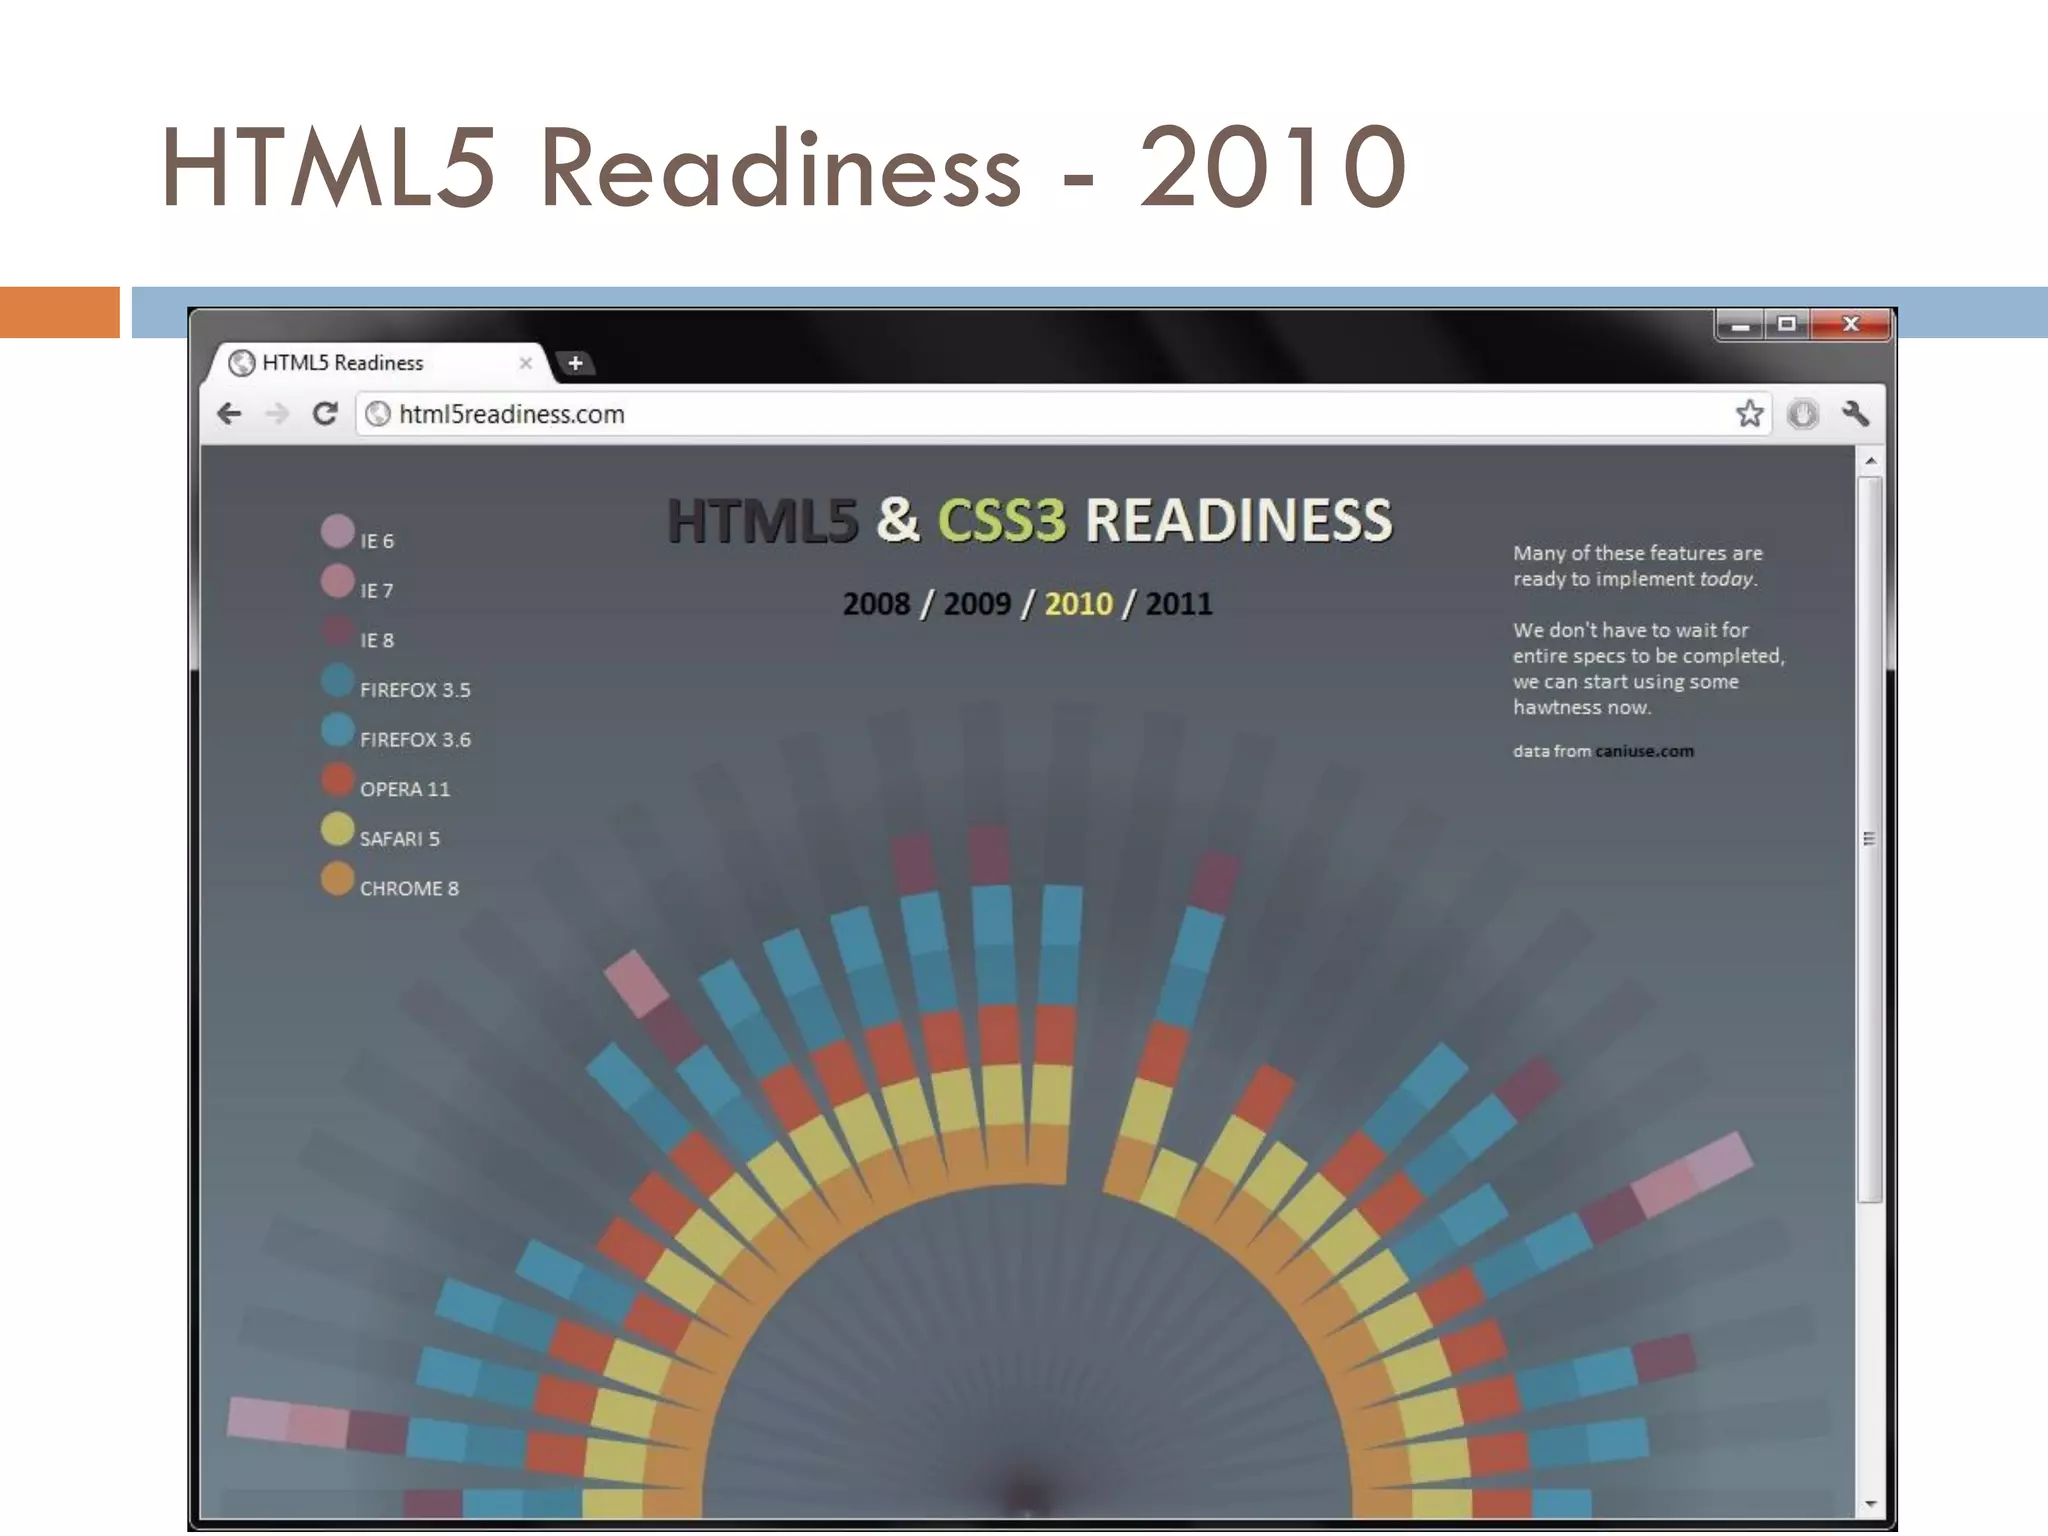Close the HTML5 Readiness tab

[x=525, y=363]
